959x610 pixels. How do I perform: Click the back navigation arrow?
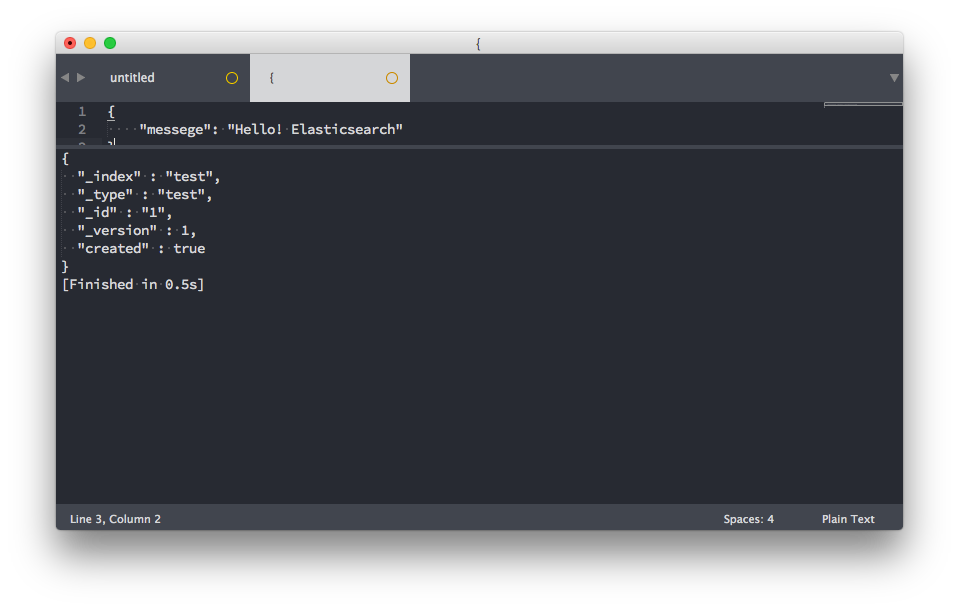pyautogui.click(x=63, y=77)
